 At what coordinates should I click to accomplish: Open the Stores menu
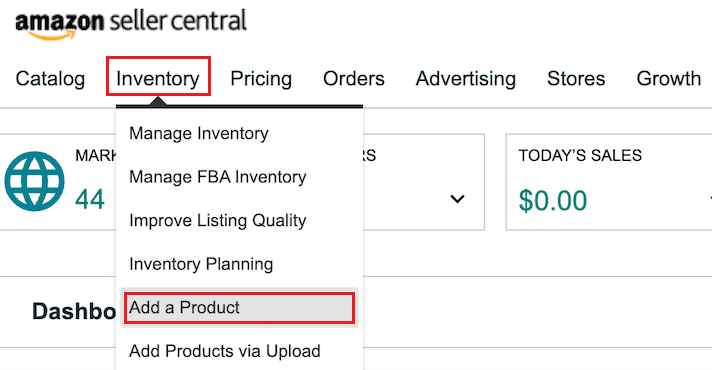pos(576,79)
